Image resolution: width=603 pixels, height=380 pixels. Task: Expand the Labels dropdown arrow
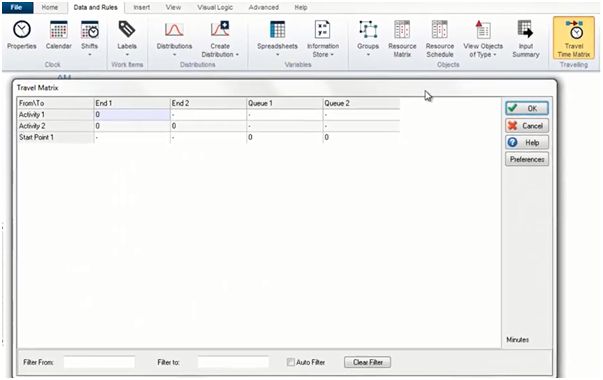[127, 55]
